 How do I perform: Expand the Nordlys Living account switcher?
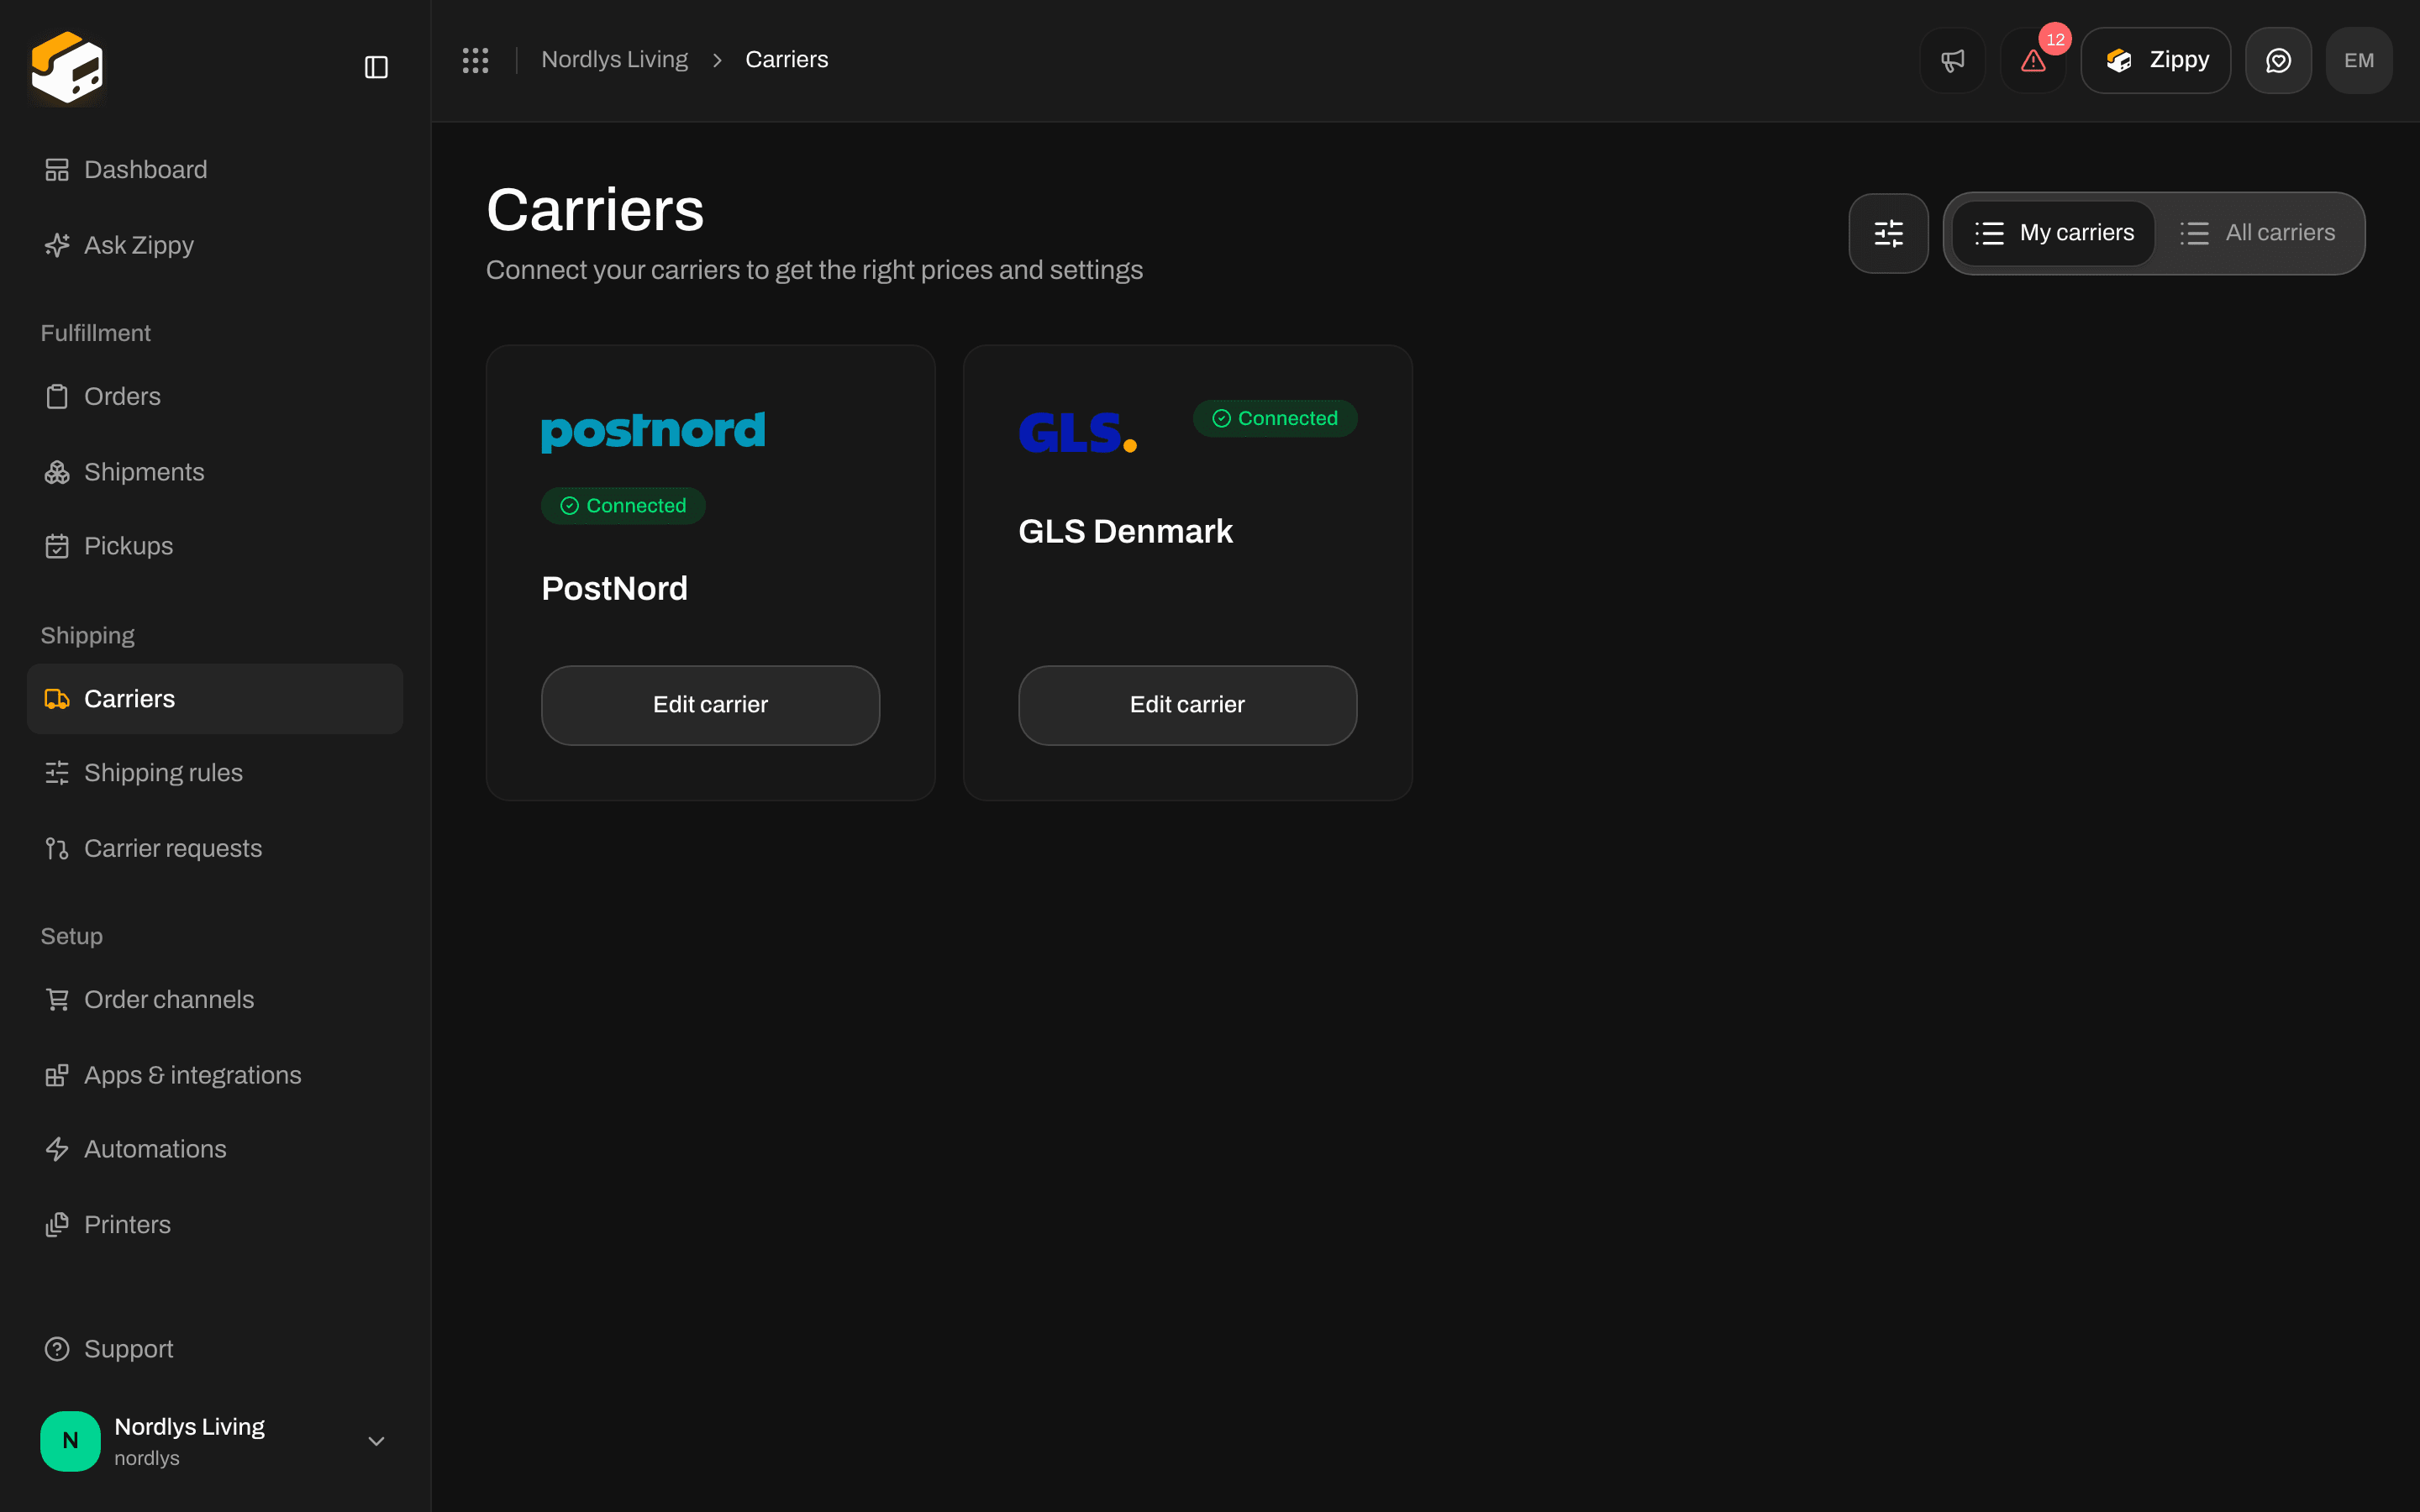point(215,1441)
